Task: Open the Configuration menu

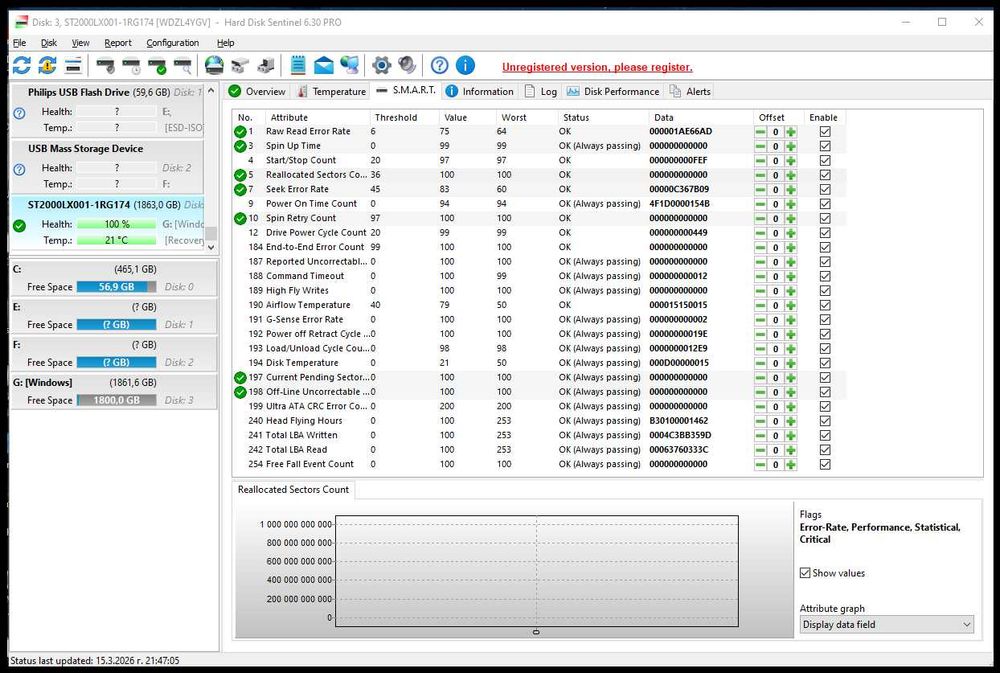Action: pos(173,43)
